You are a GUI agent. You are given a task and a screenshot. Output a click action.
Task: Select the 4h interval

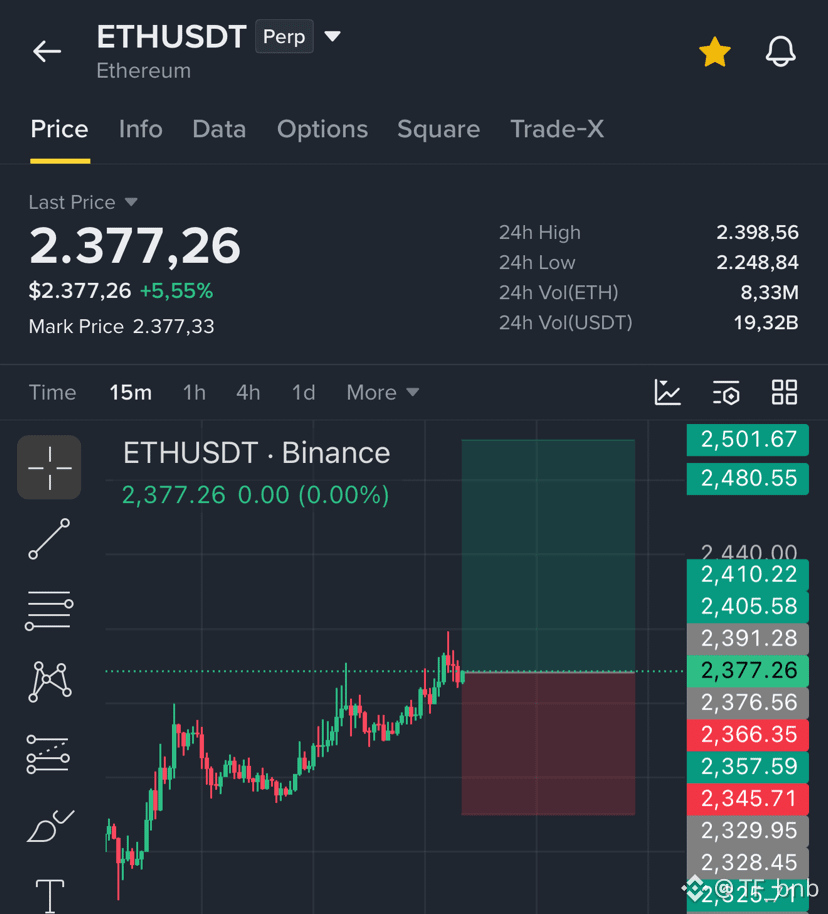point(248,392)
